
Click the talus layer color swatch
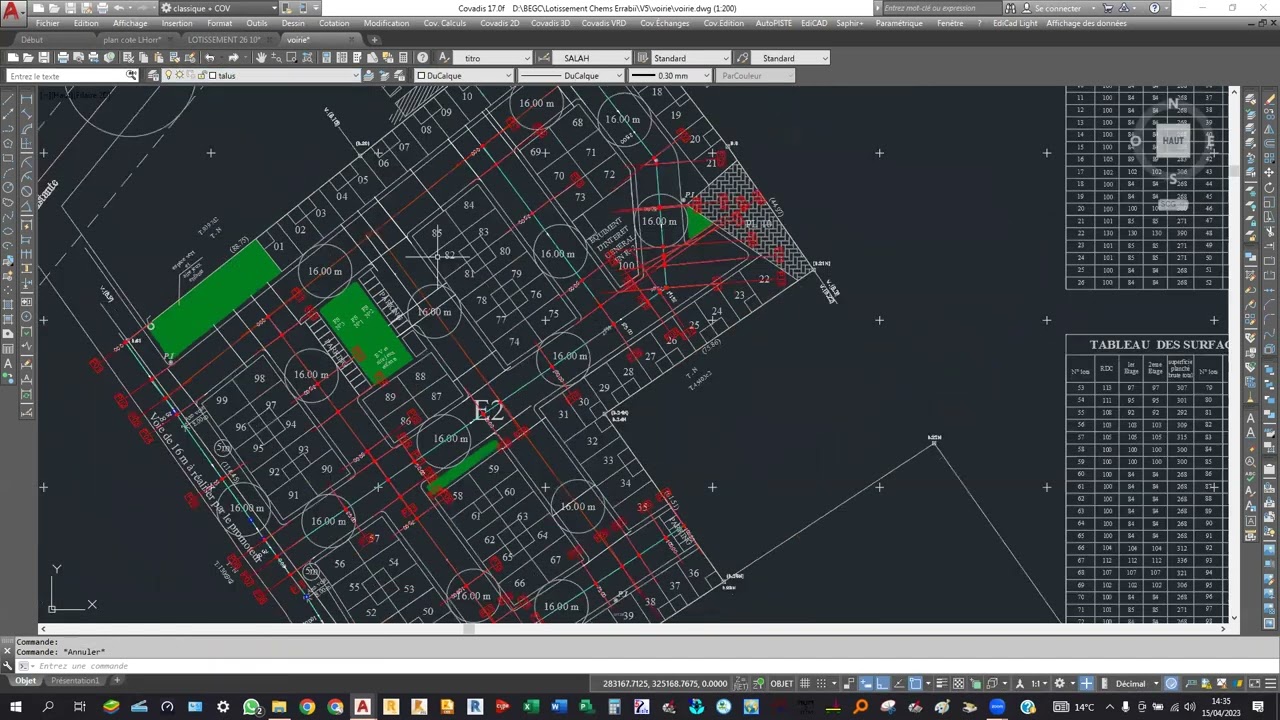[x=212, y=76]
